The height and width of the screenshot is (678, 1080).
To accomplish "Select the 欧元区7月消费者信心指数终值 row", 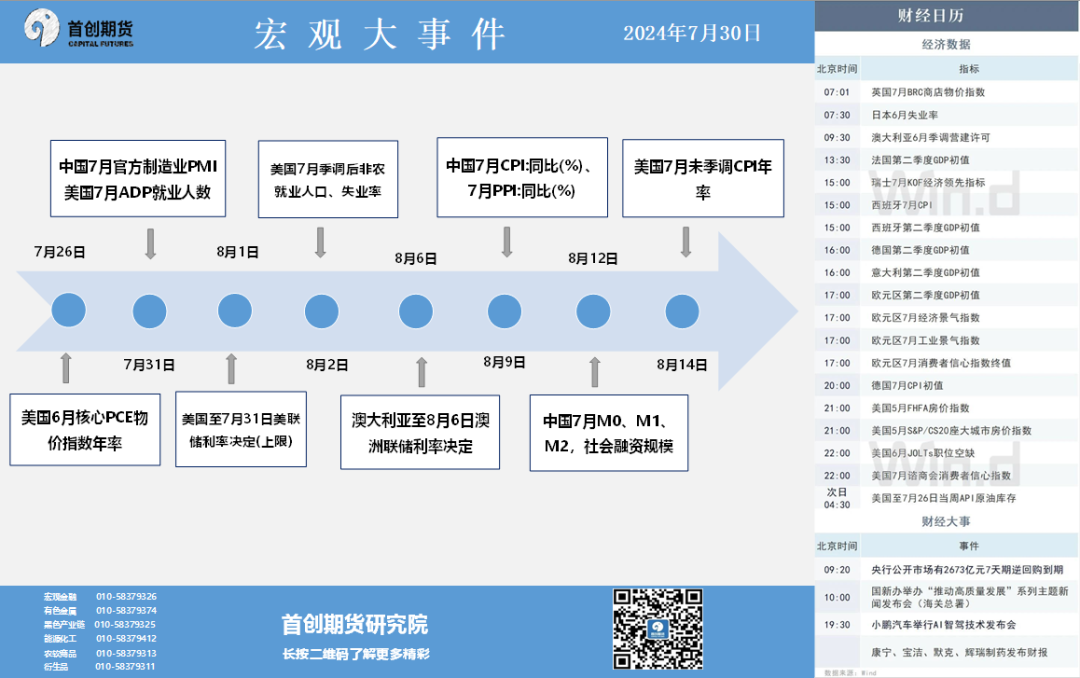I will pyautogui.click(x=946, y=363).
